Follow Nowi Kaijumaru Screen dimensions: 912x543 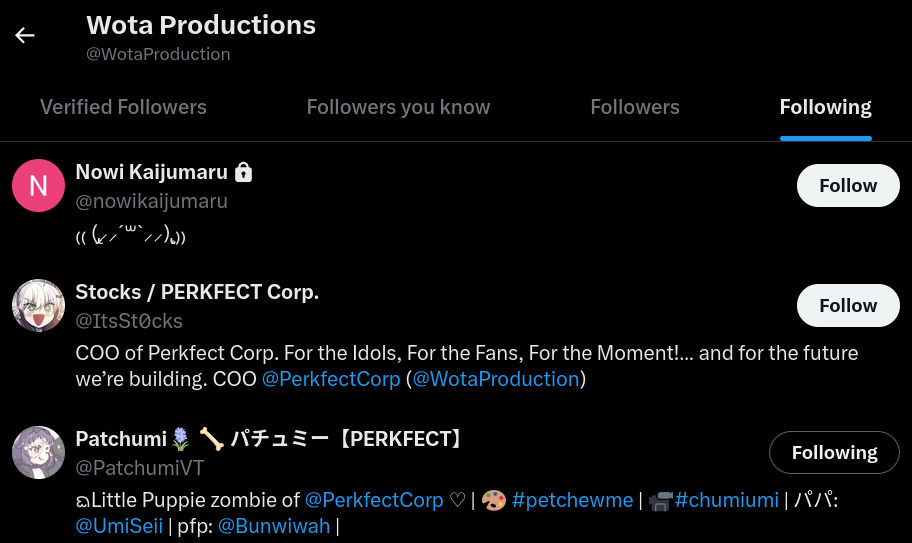[848, 186]
